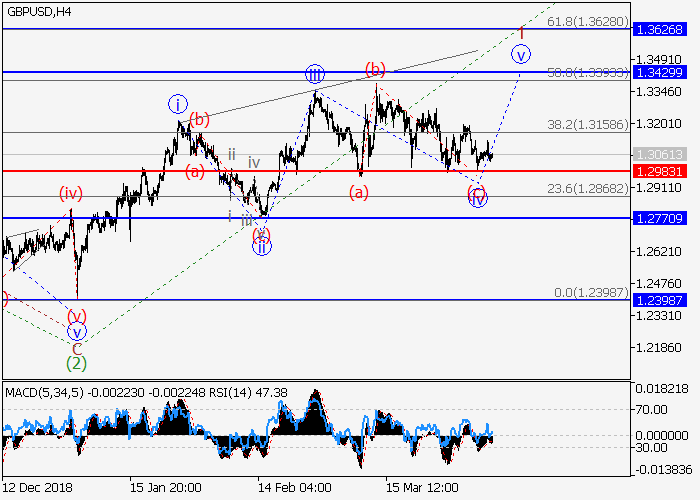
Task: Click the green (2) wave label
Action: click(x=76, y=364)
